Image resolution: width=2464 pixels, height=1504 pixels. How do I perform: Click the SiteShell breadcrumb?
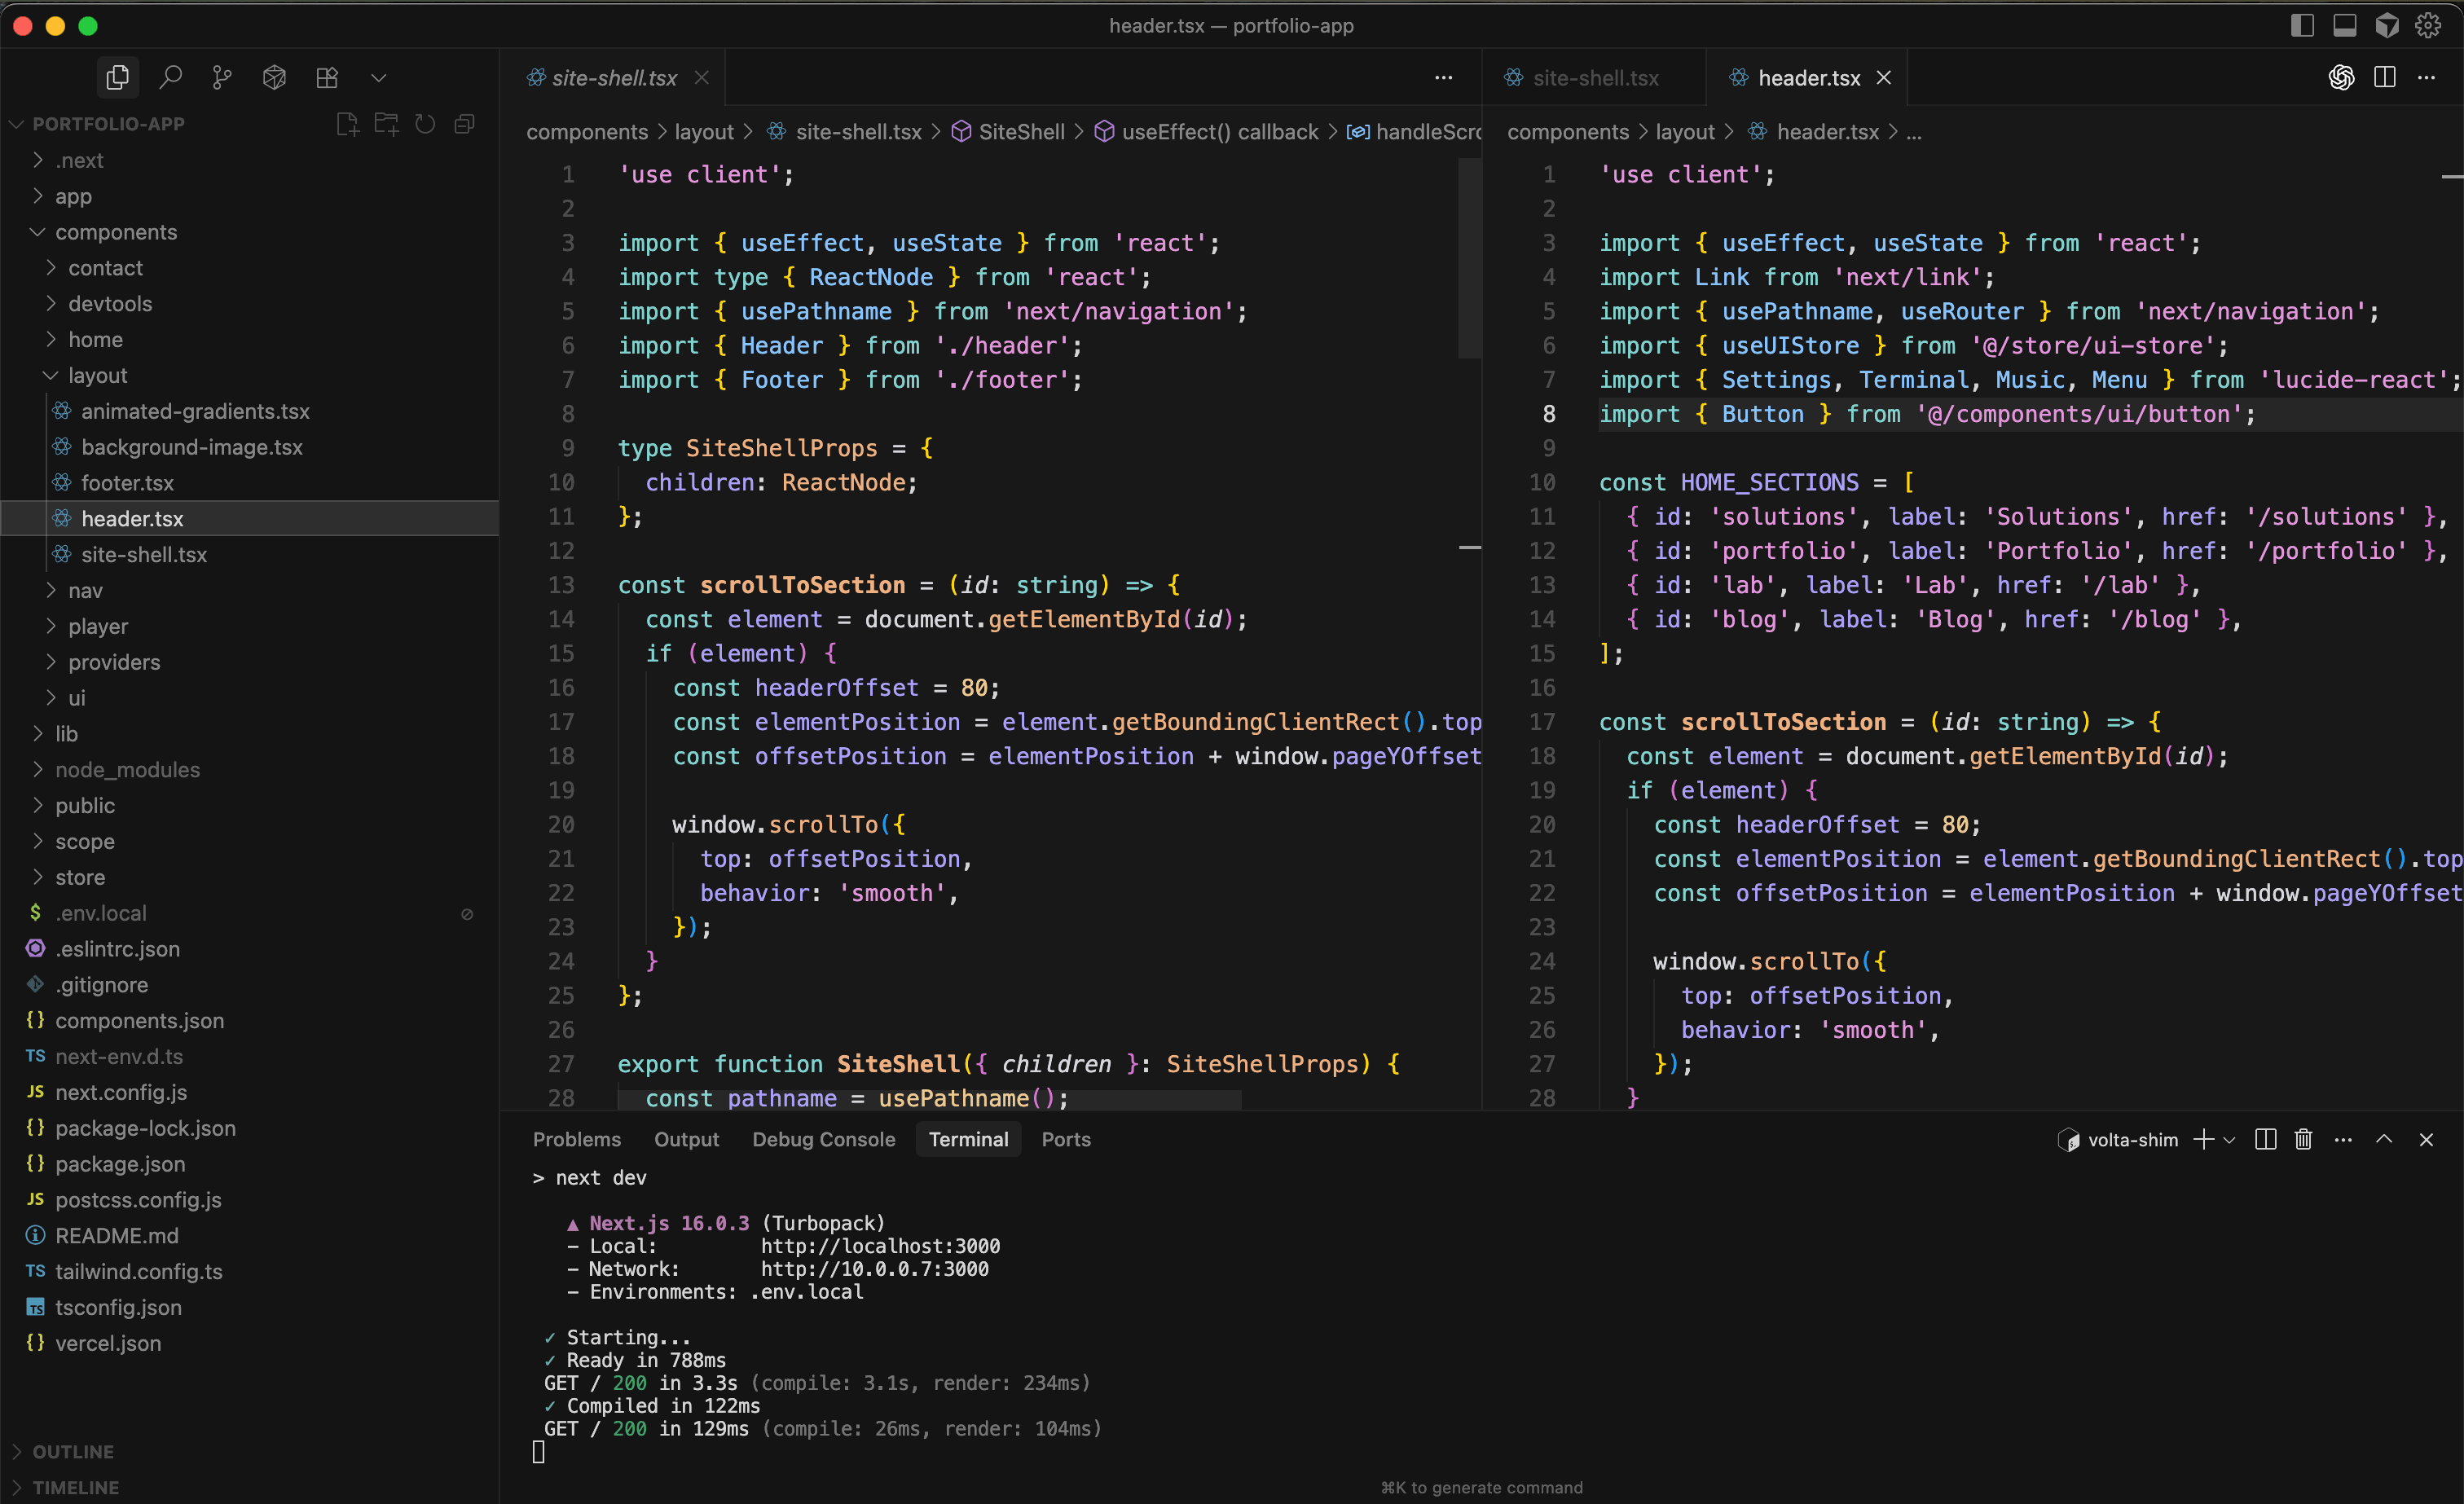1019,131
